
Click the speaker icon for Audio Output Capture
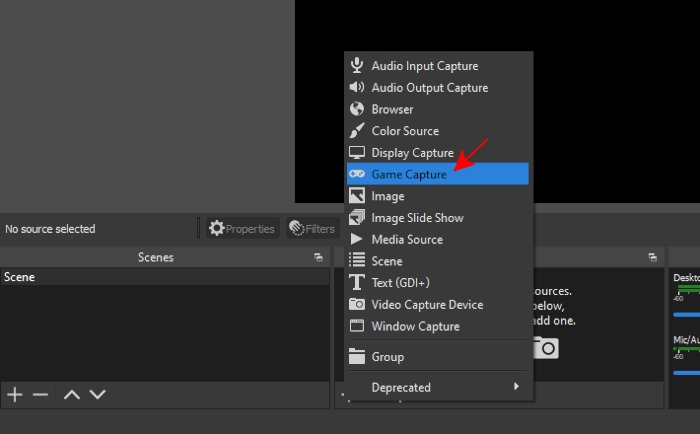coord(356,87)
